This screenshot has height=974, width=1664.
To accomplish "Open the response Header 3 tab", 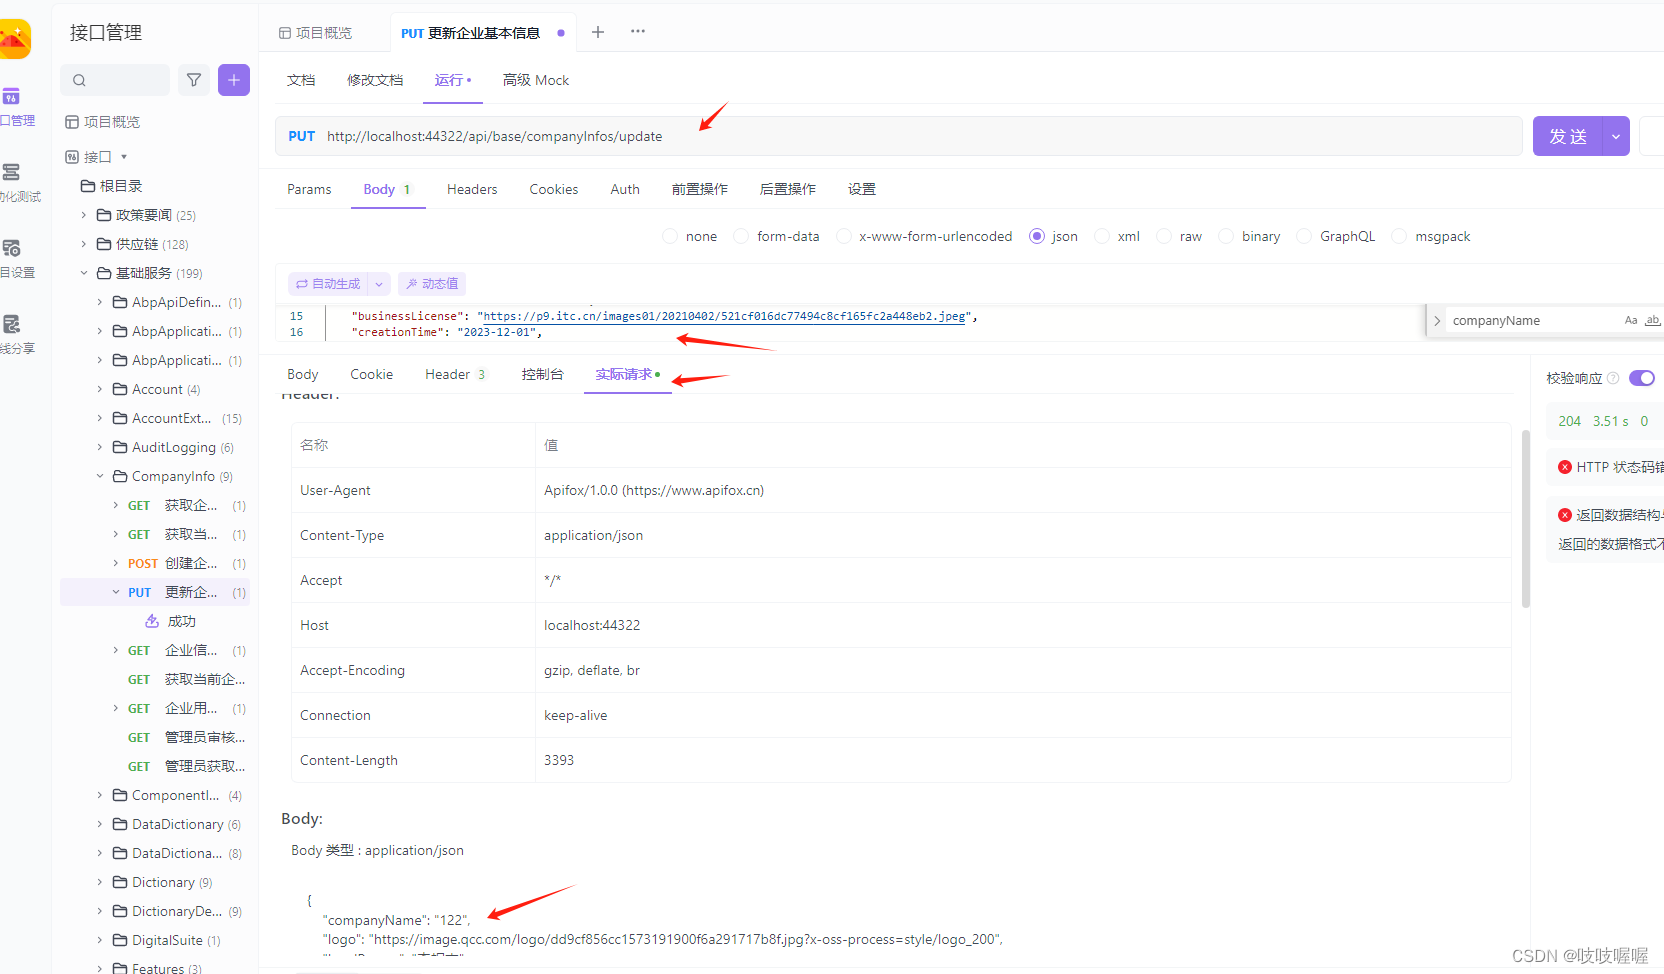I will coord(455,374).
